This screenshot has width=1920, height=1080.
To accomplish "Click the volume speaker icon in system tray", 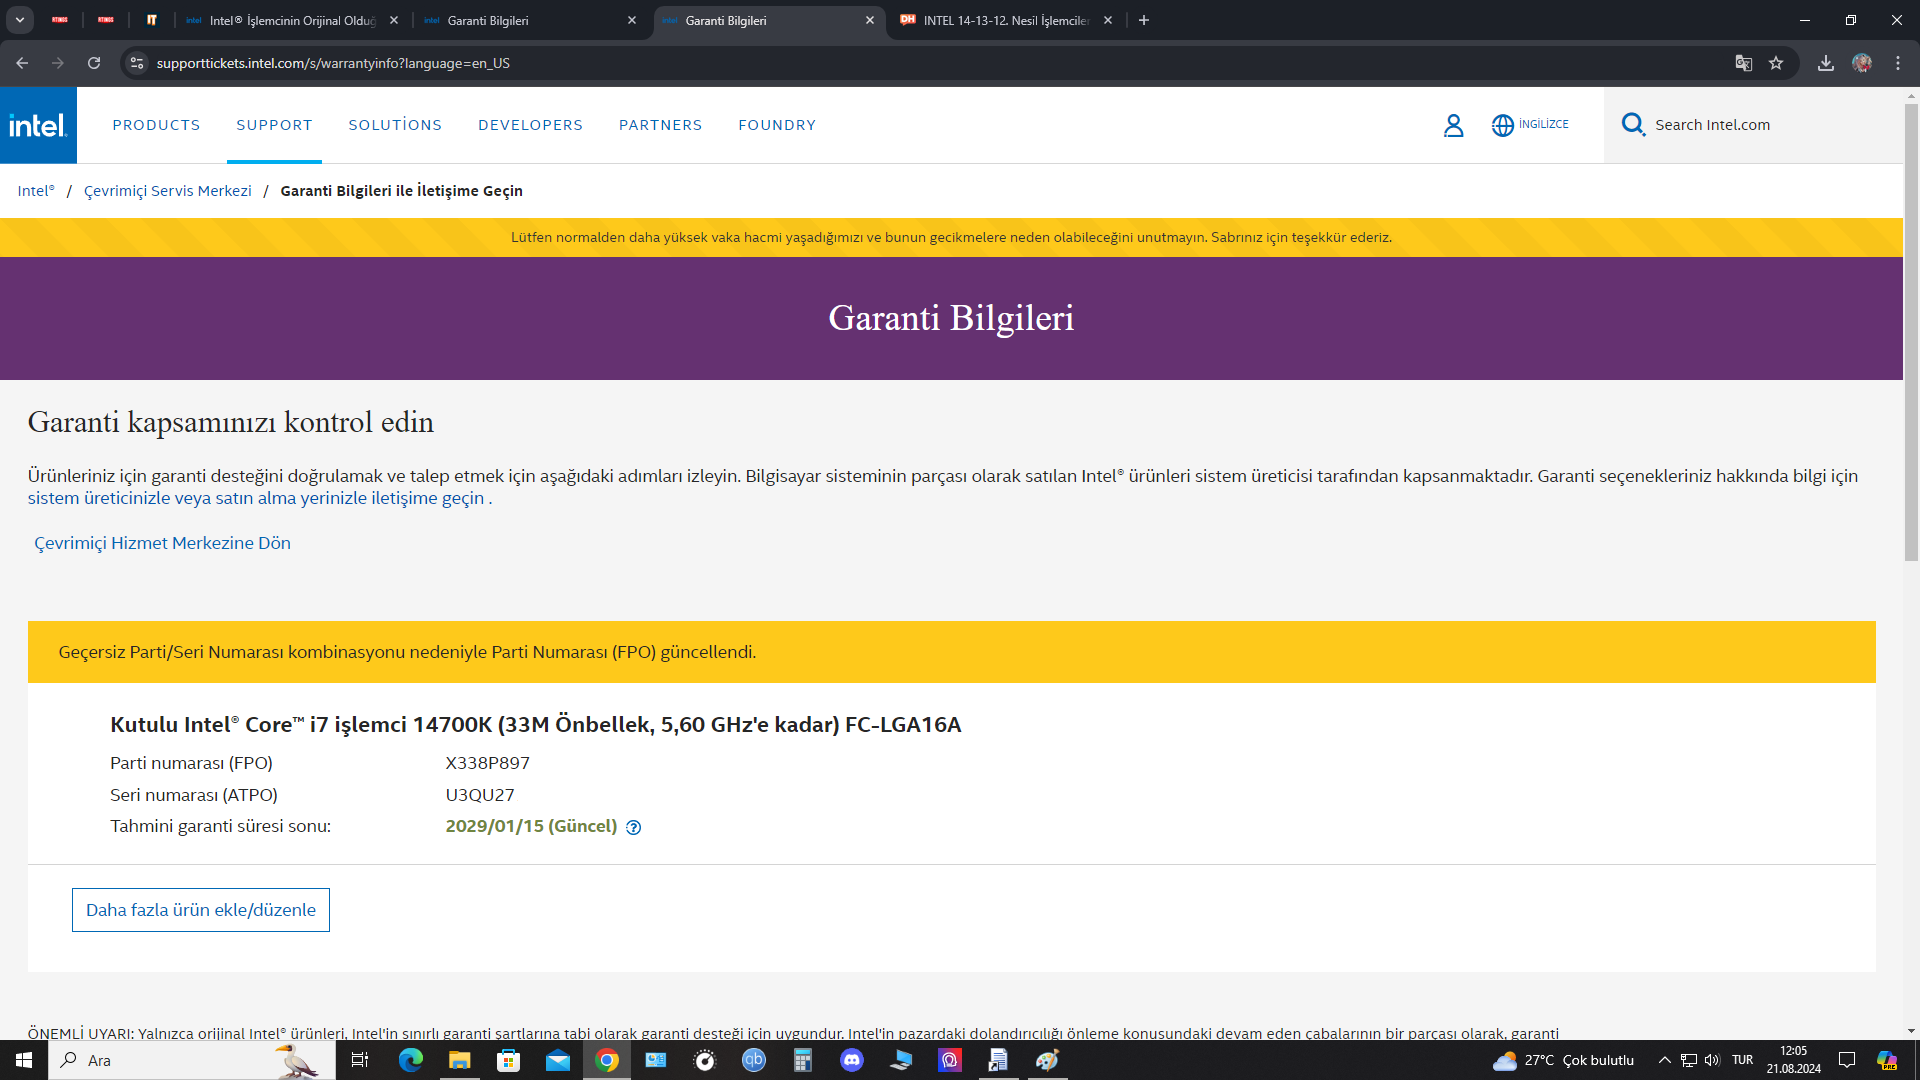I will pyautogui.click(x=1712, y=1060).
